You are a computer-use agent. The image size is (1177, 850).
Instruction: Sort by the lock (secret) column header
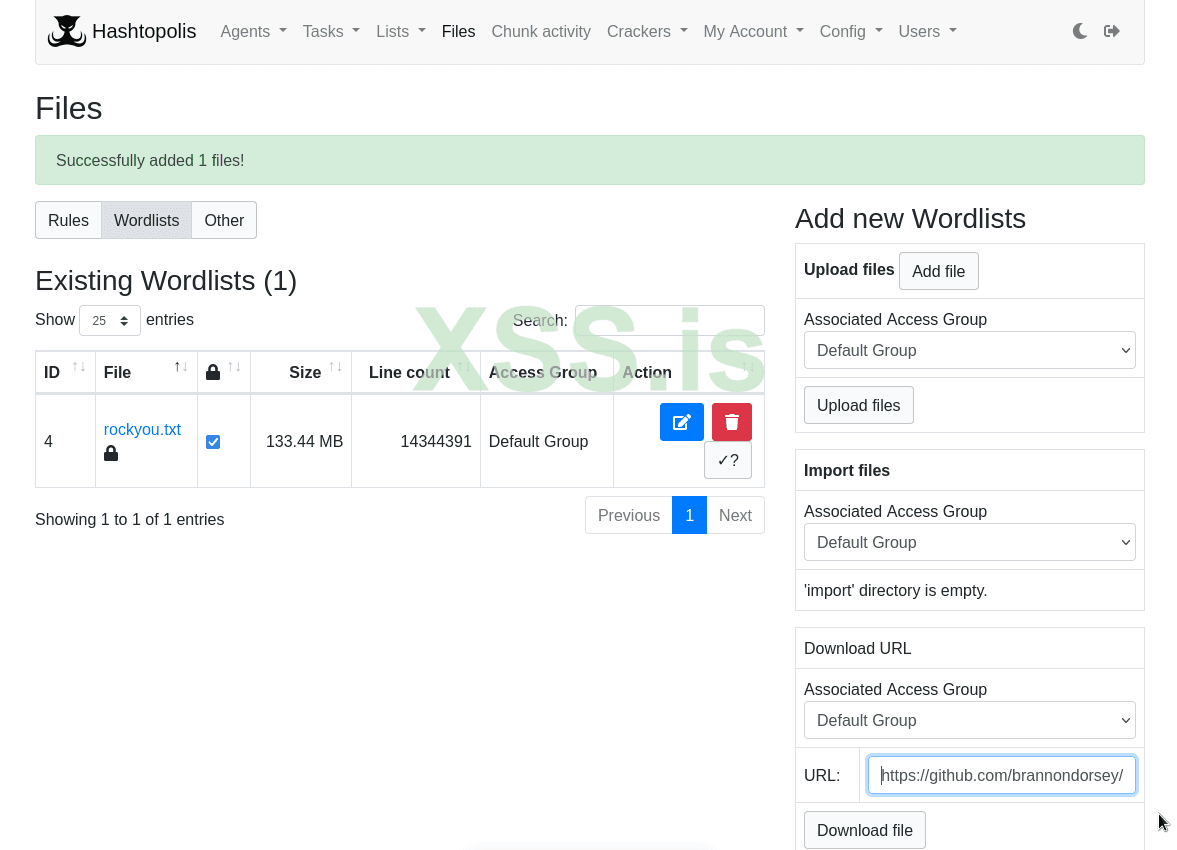tap(224, 372)
